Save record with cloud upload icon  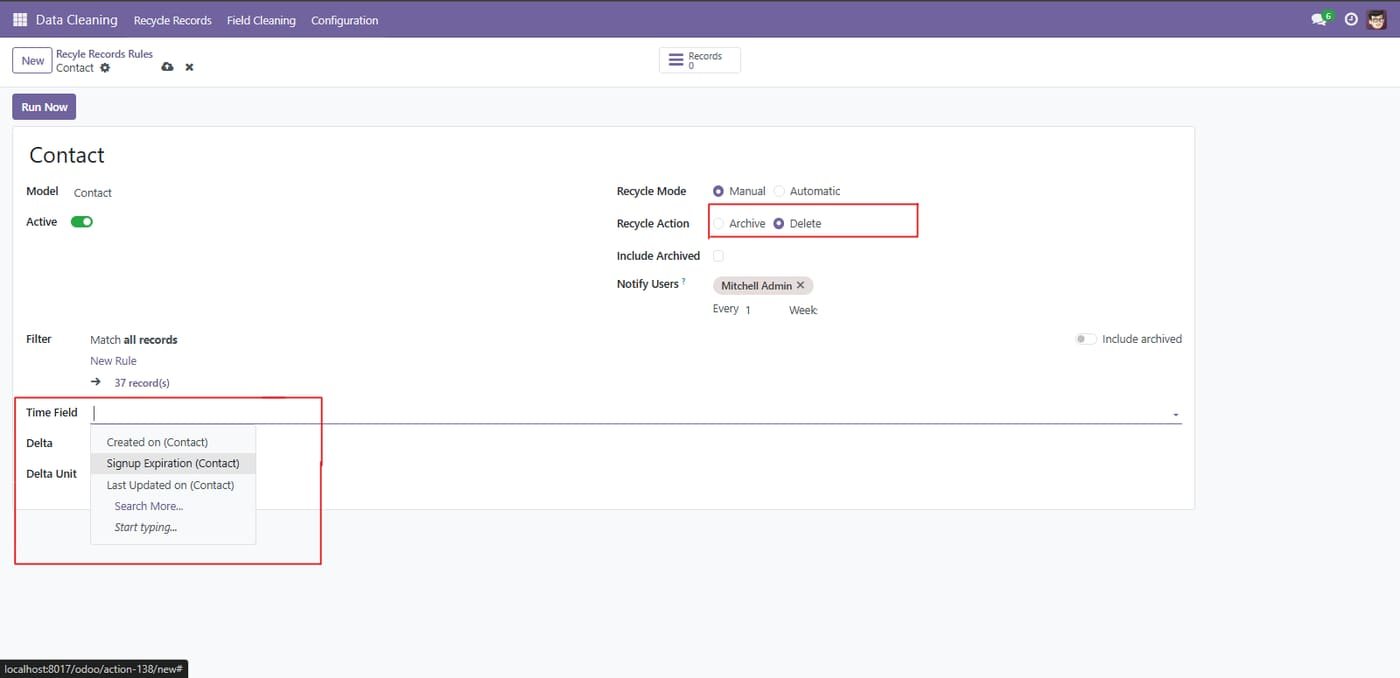point(167,67)
